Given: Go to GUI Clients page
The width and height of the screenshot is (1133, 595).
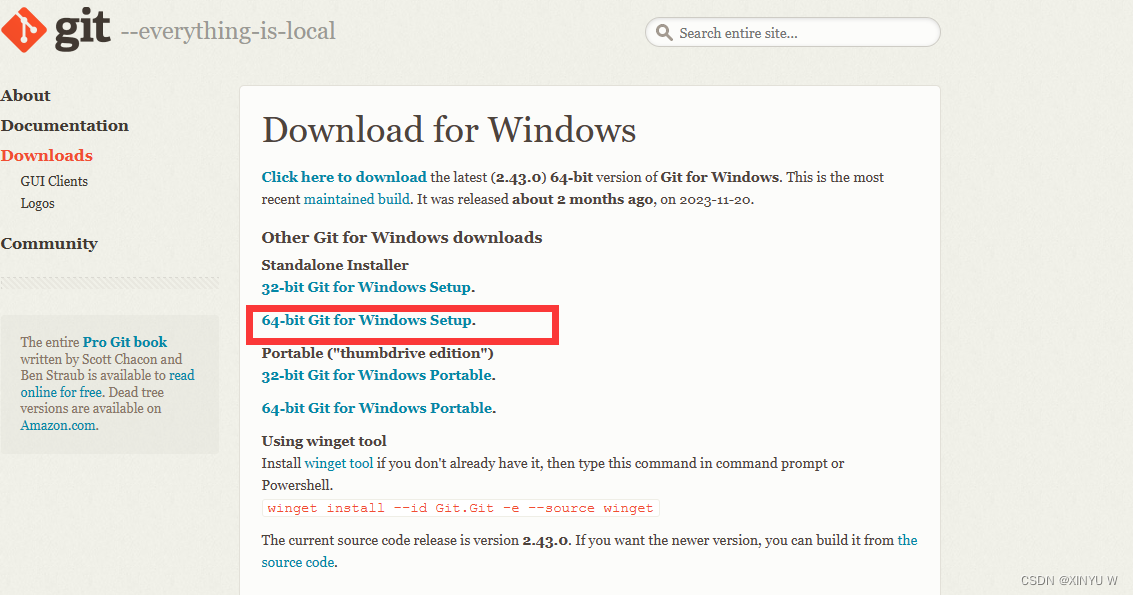Looking at the screenshot, I should click(54, 181).
